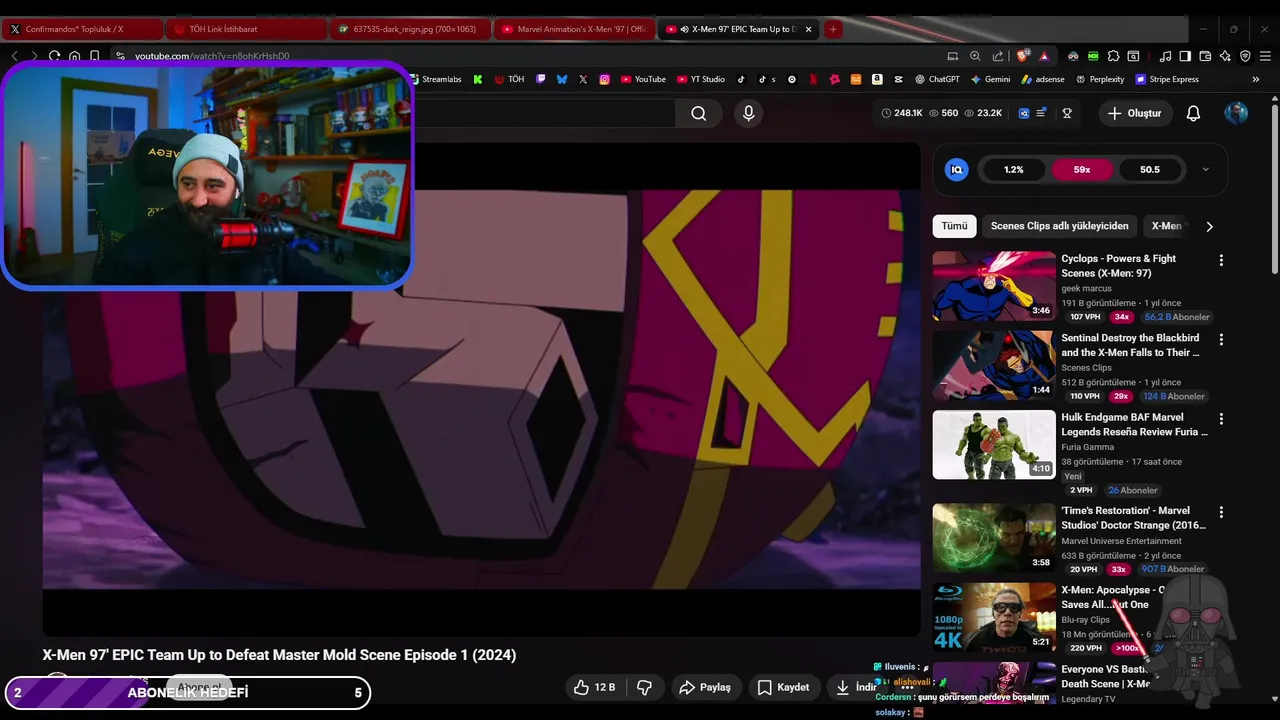Image resolution: width=1280 pixels, height=720 pixels.
Task: Click the Brave Rewards triangle icon
Action: click(x=1044, y=56)
